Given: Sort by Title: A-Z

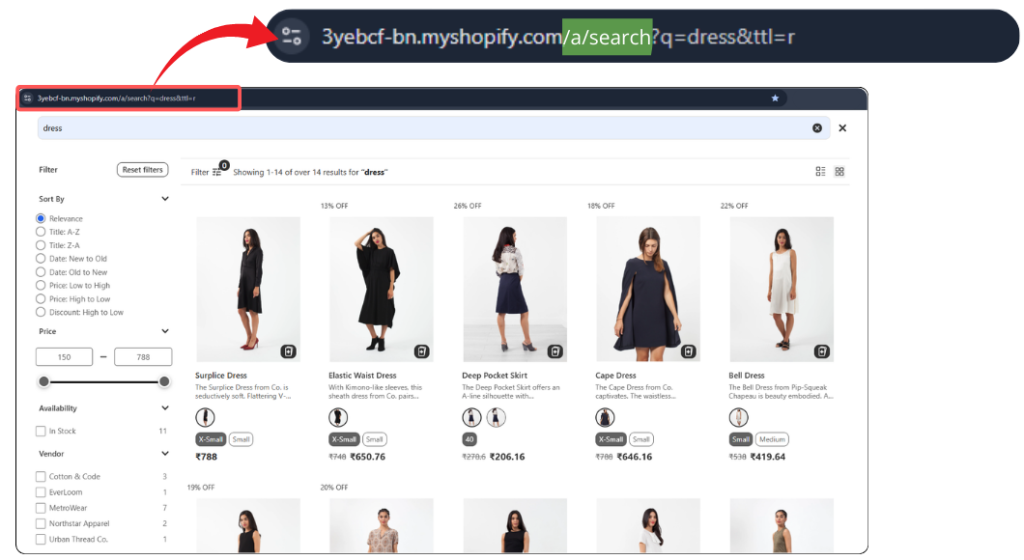Looking at the screenshot, I should [40, 232].
